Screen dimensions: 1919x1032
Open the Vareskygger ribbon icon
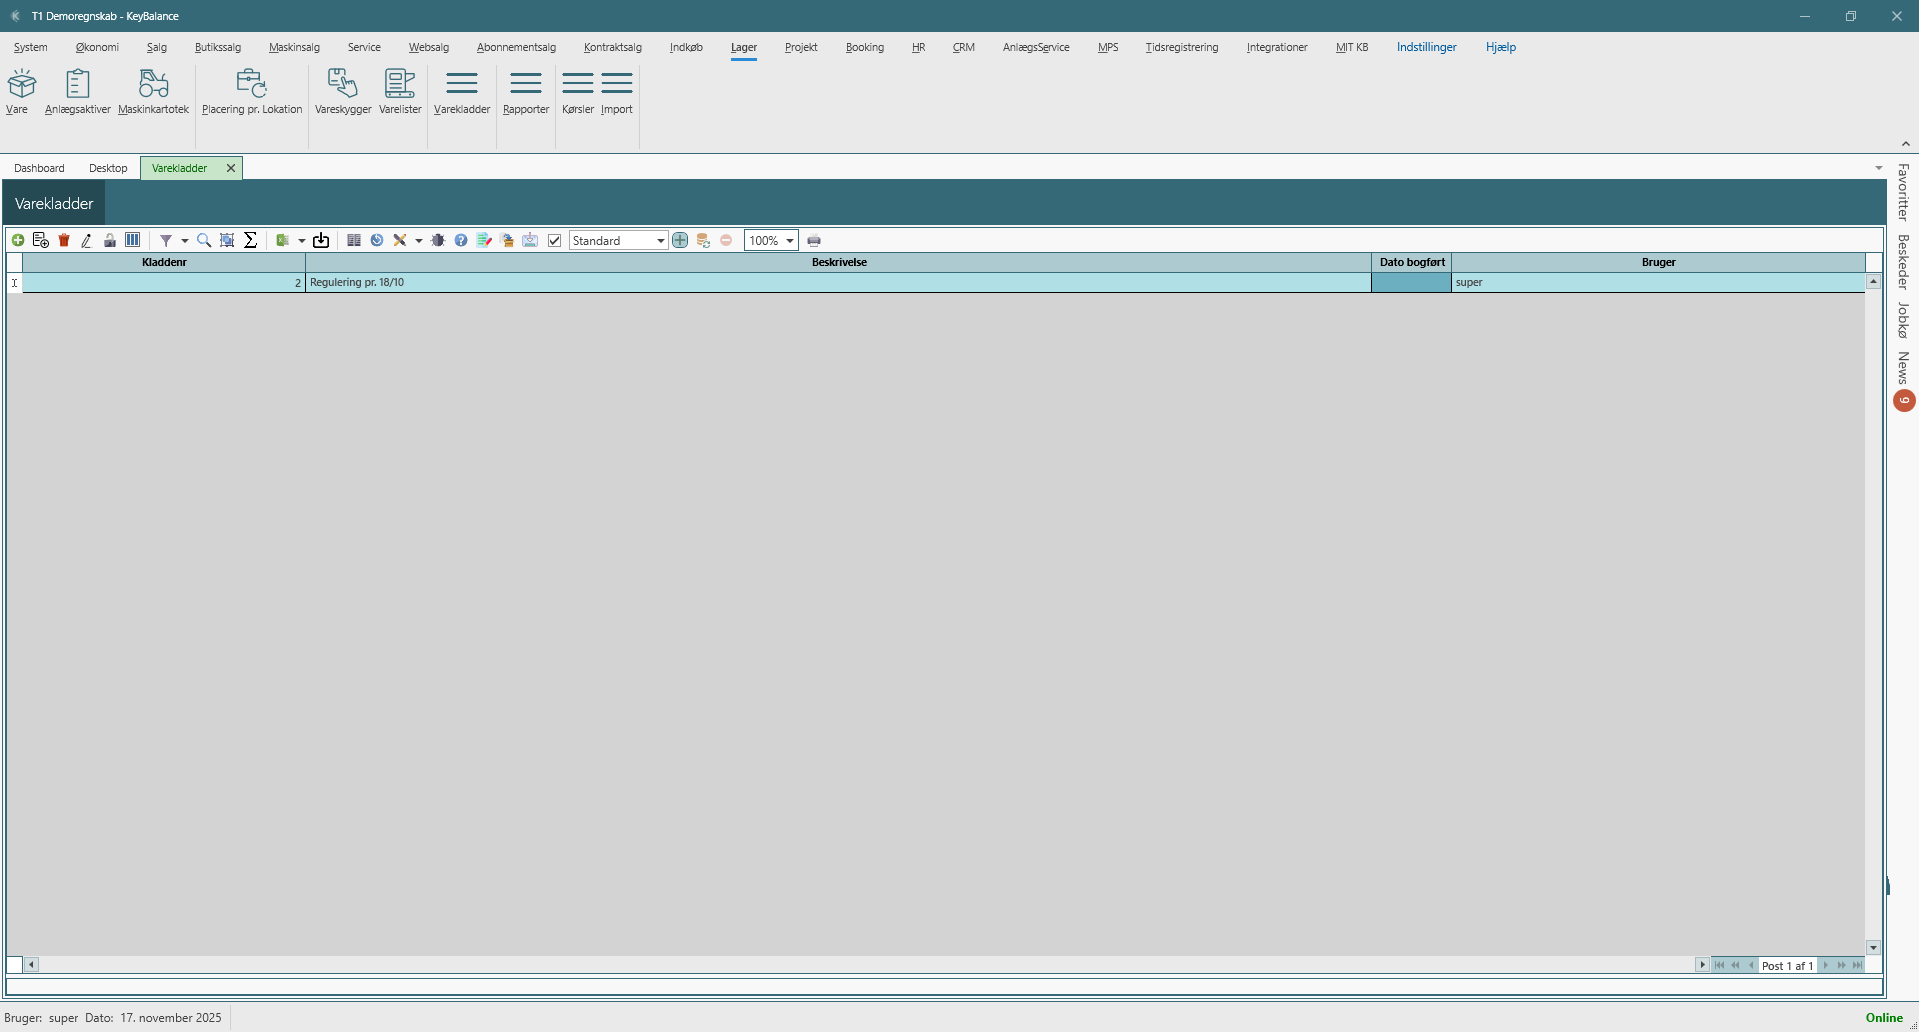343,92
